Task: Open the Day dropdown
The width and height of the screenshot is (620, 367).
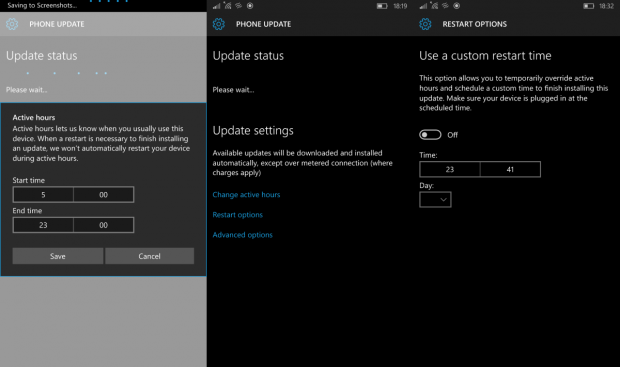Action: 435,200
